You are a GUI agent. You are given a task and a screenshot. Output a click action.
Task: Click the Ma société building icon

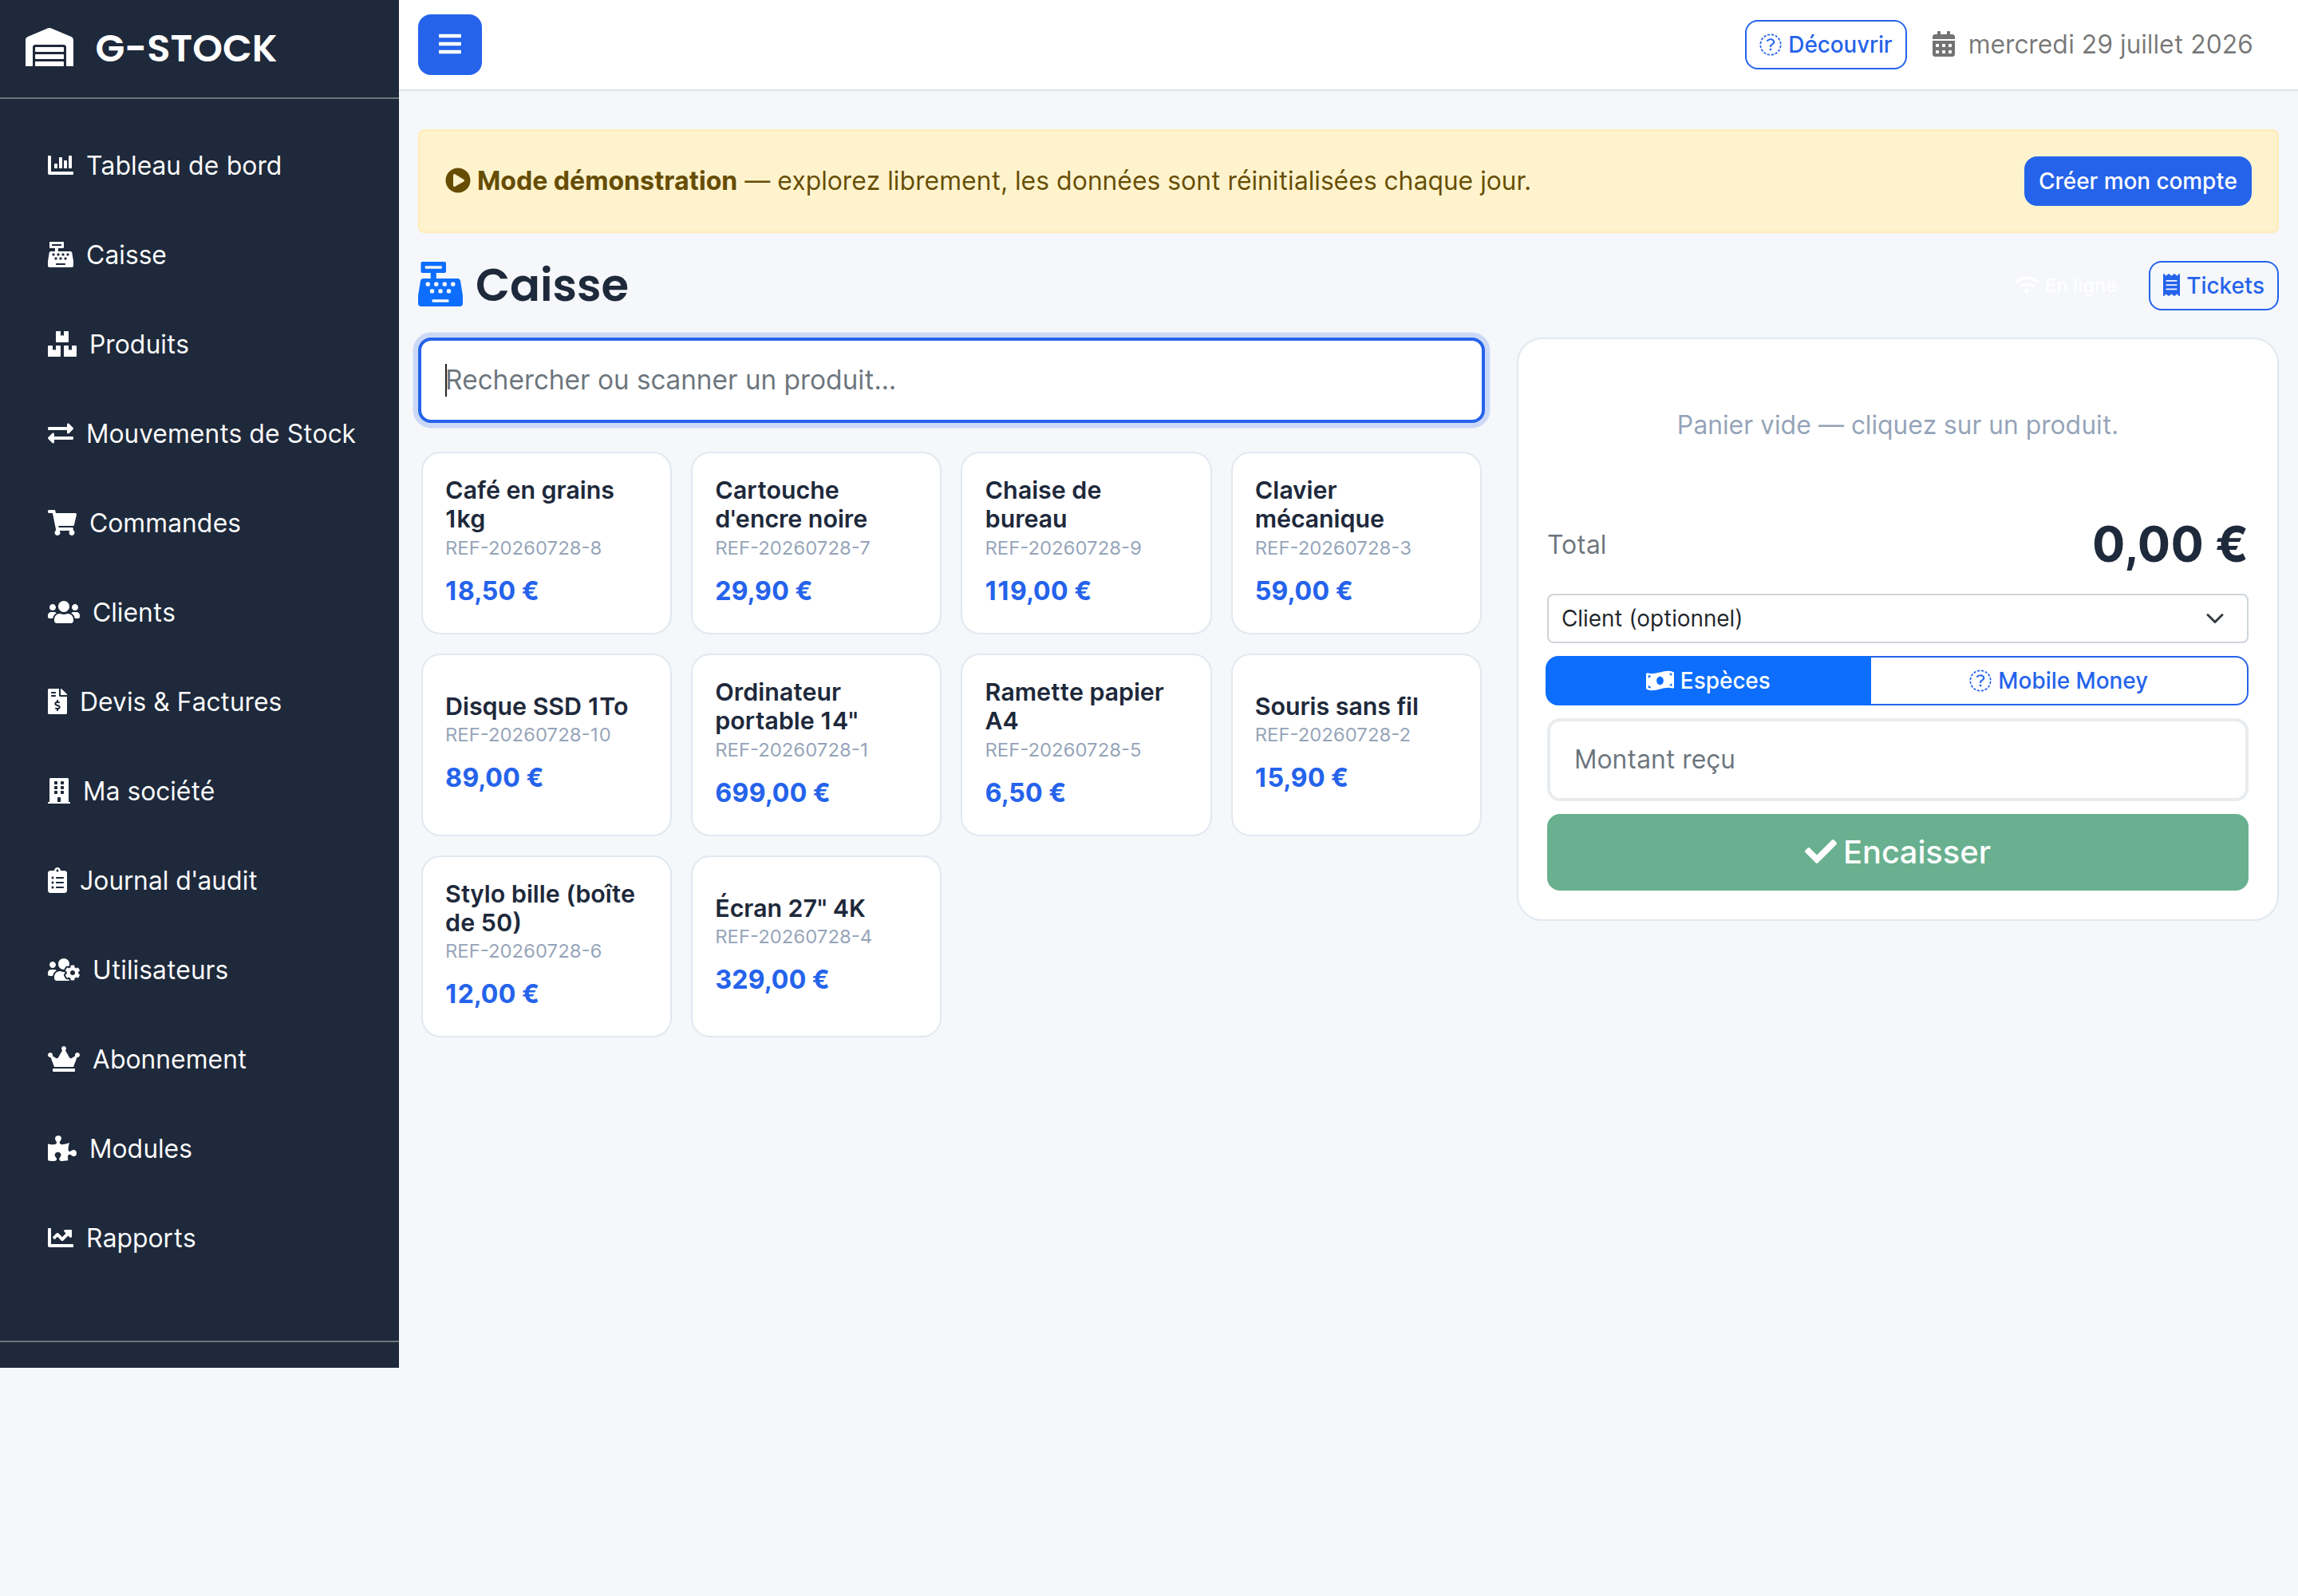58,791
